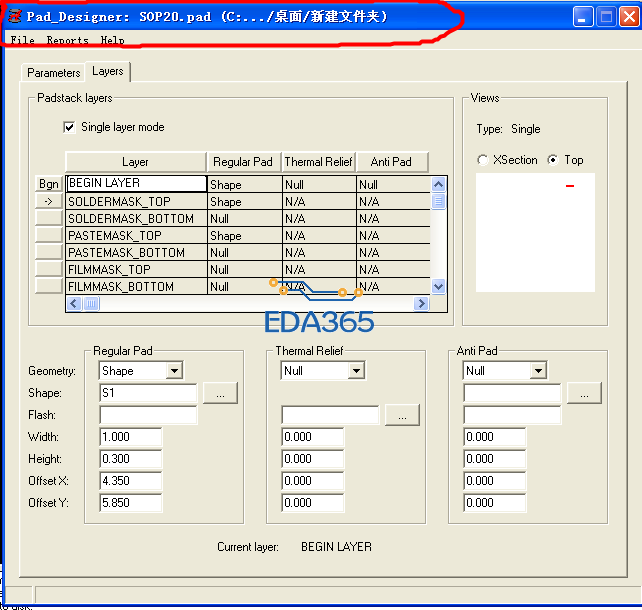Toggle the Single layer mode checkbox
Image resolution: width=642 pixels, height=610 pixels.
pos(70,127)
